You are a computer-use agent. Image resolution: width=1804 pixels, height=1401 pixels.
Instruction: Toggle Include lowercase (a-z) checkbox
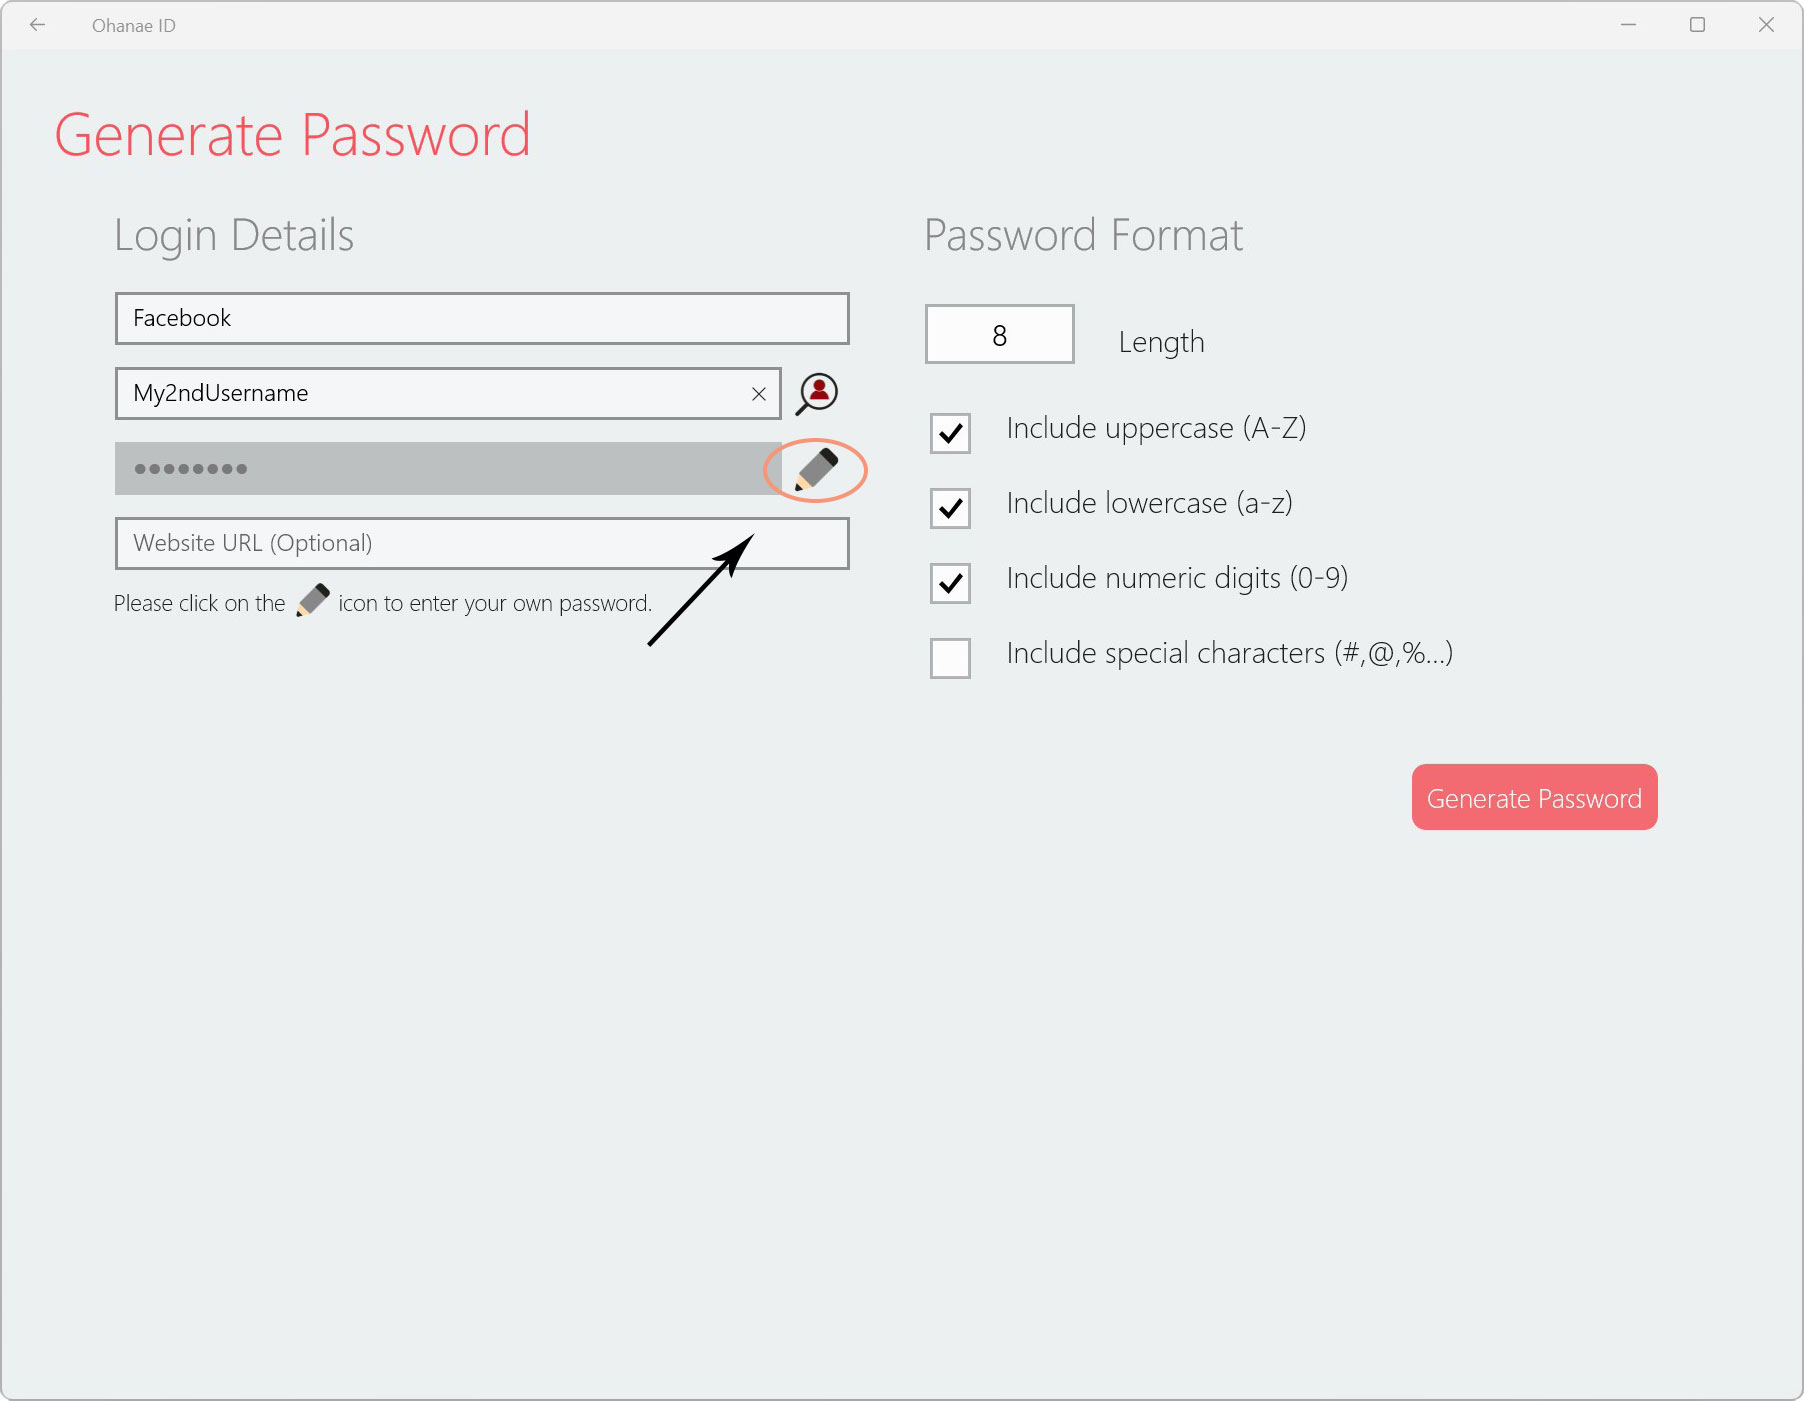950,508
